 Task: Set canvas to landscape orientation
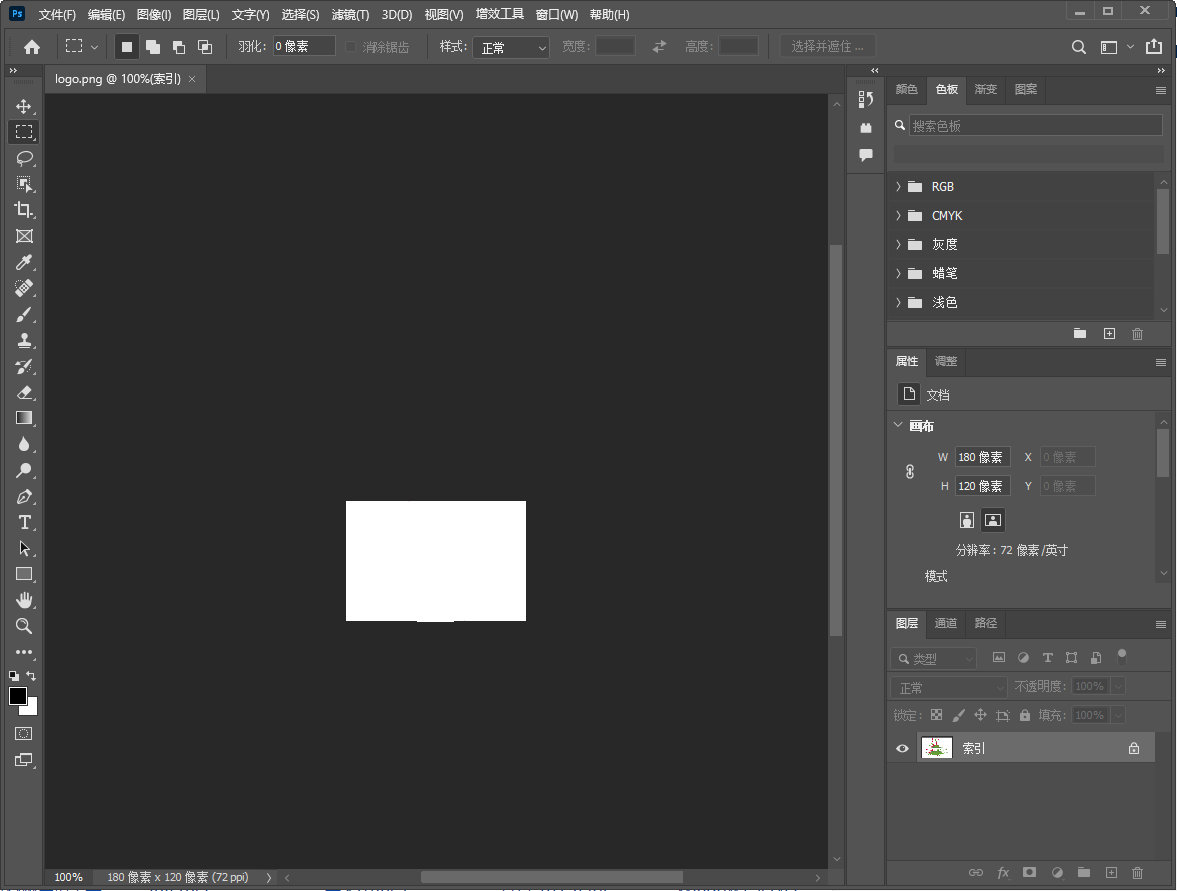(992, 520)
